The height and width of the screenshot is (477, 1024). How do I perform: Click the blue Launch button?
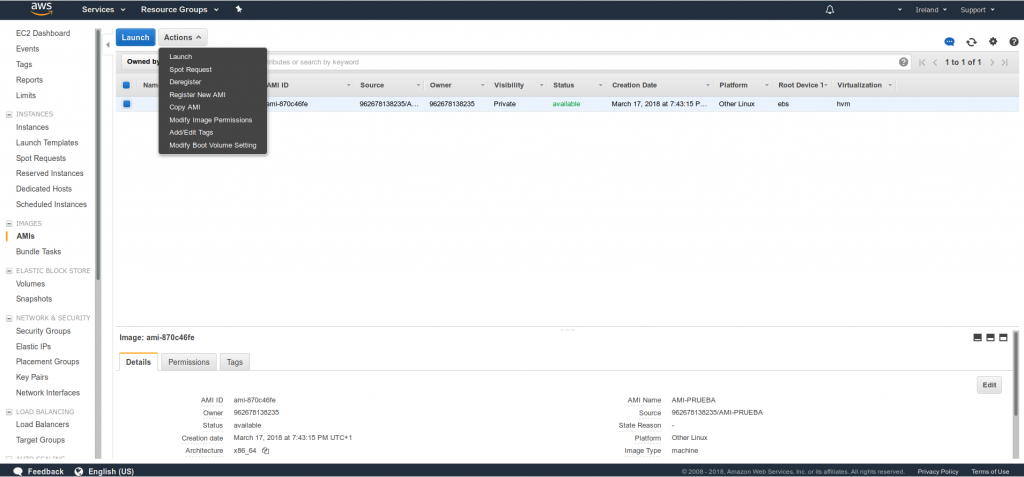tap(135, 38)
